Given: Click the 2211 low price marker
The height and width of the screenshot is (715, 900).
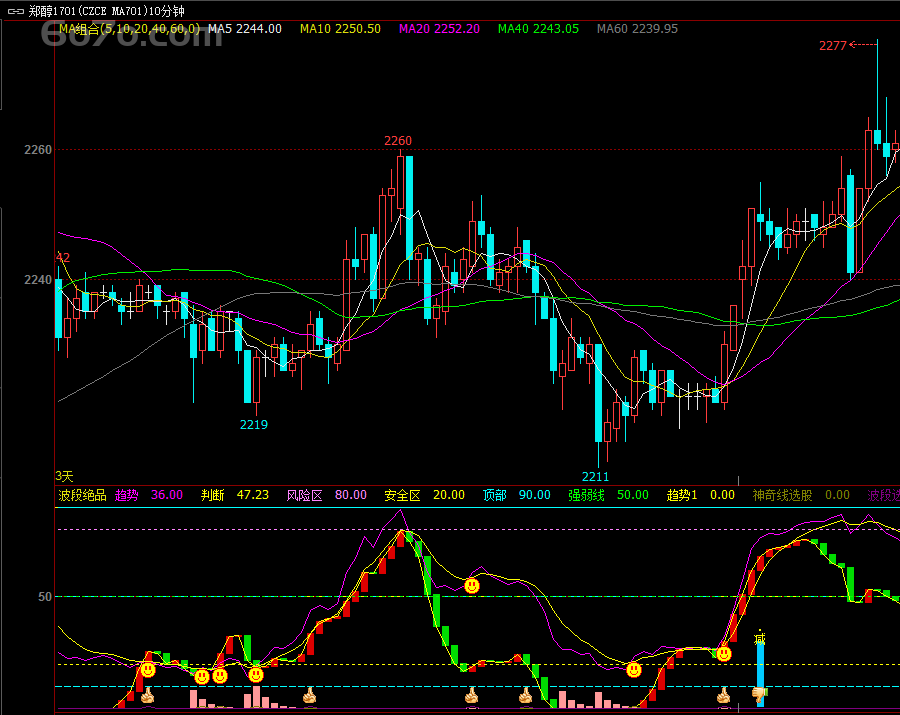Looking at the screenshot, I should [x=596, y=476].
